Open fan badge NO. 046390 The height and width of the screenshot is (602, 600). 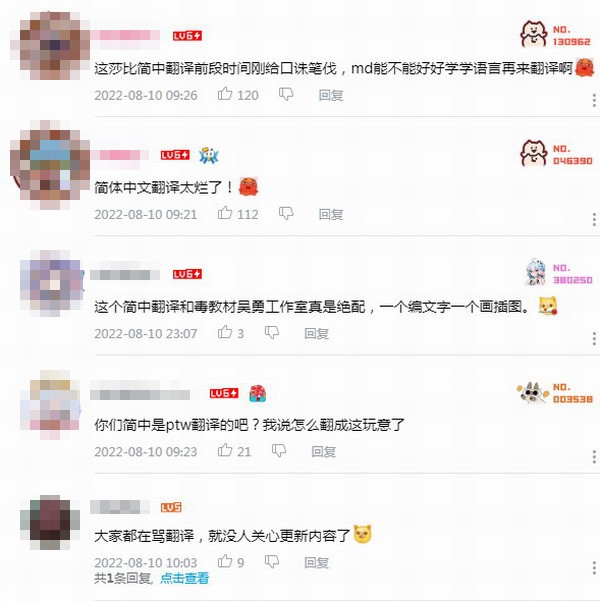pos(556,153)
